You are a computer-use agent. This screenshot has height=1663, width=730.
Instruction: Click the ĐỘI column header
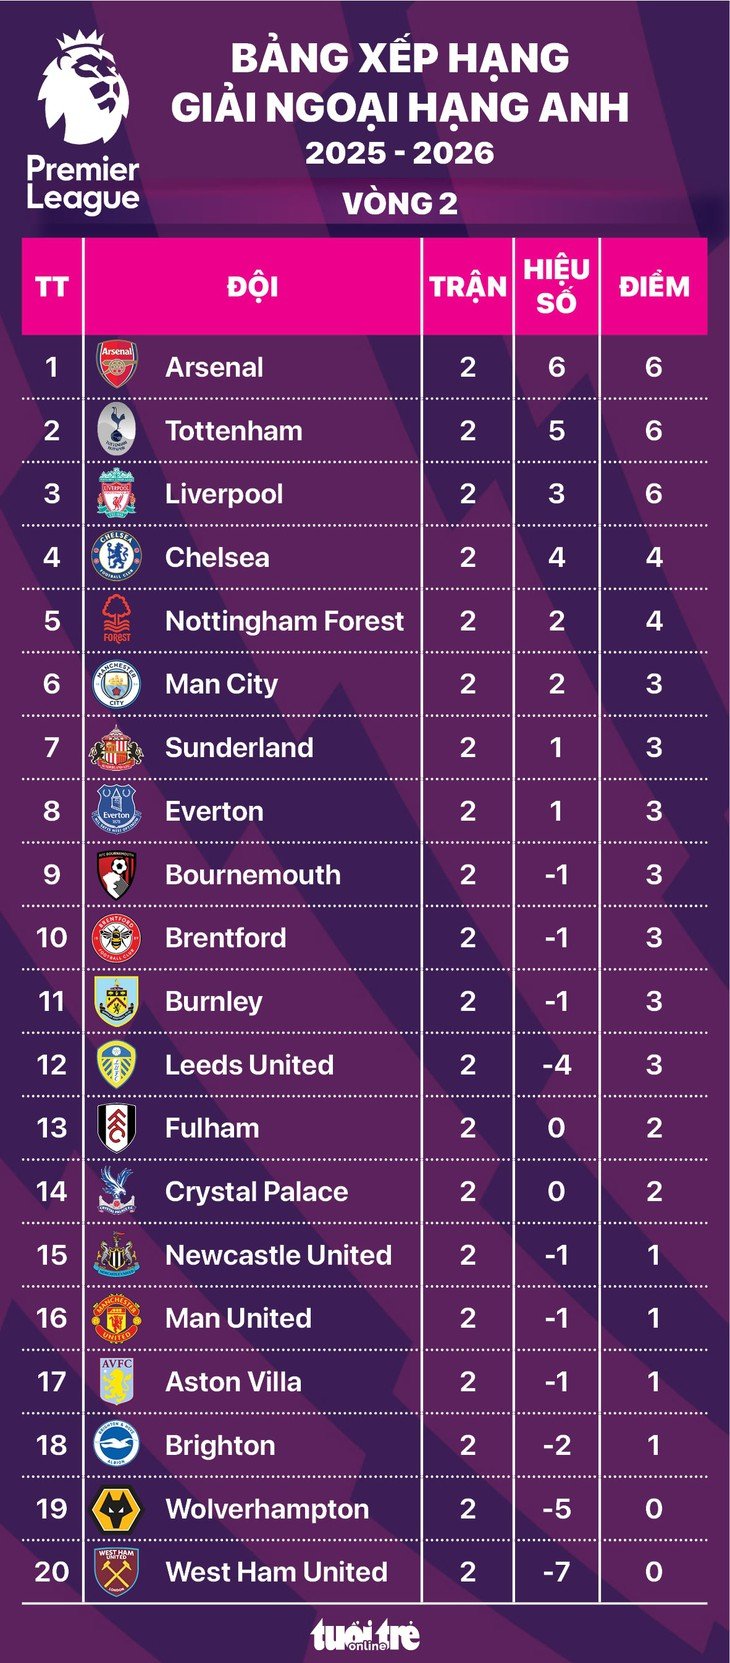click(x=252, y=287)
